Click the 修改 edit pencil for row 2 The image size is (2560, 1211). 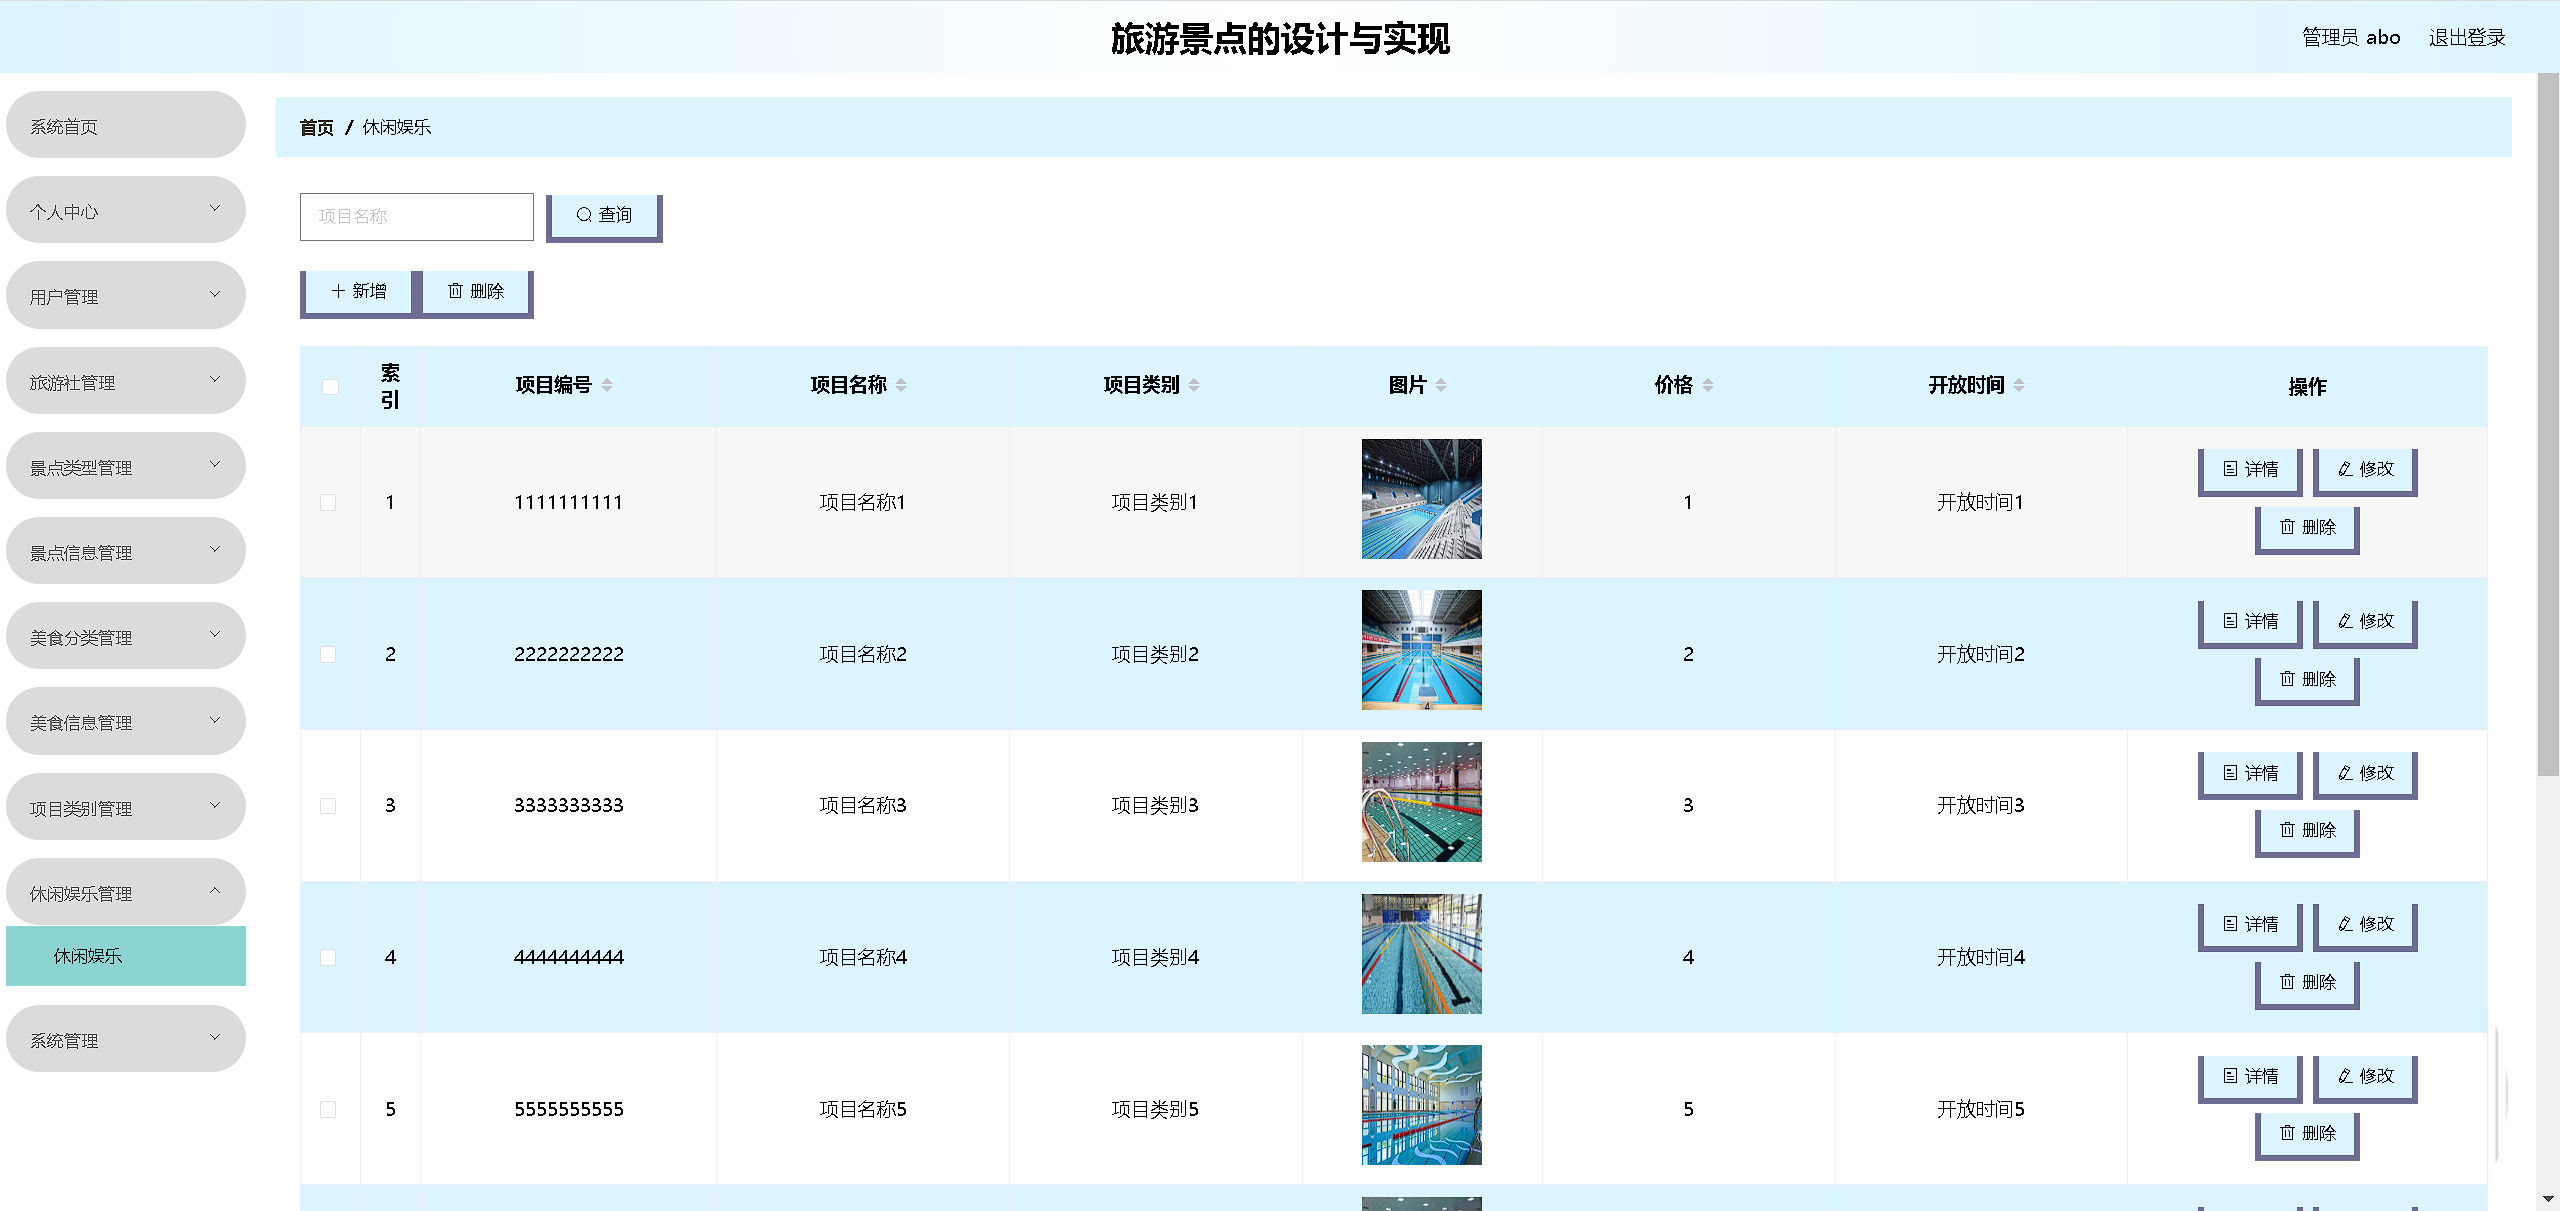(2365, 621)
